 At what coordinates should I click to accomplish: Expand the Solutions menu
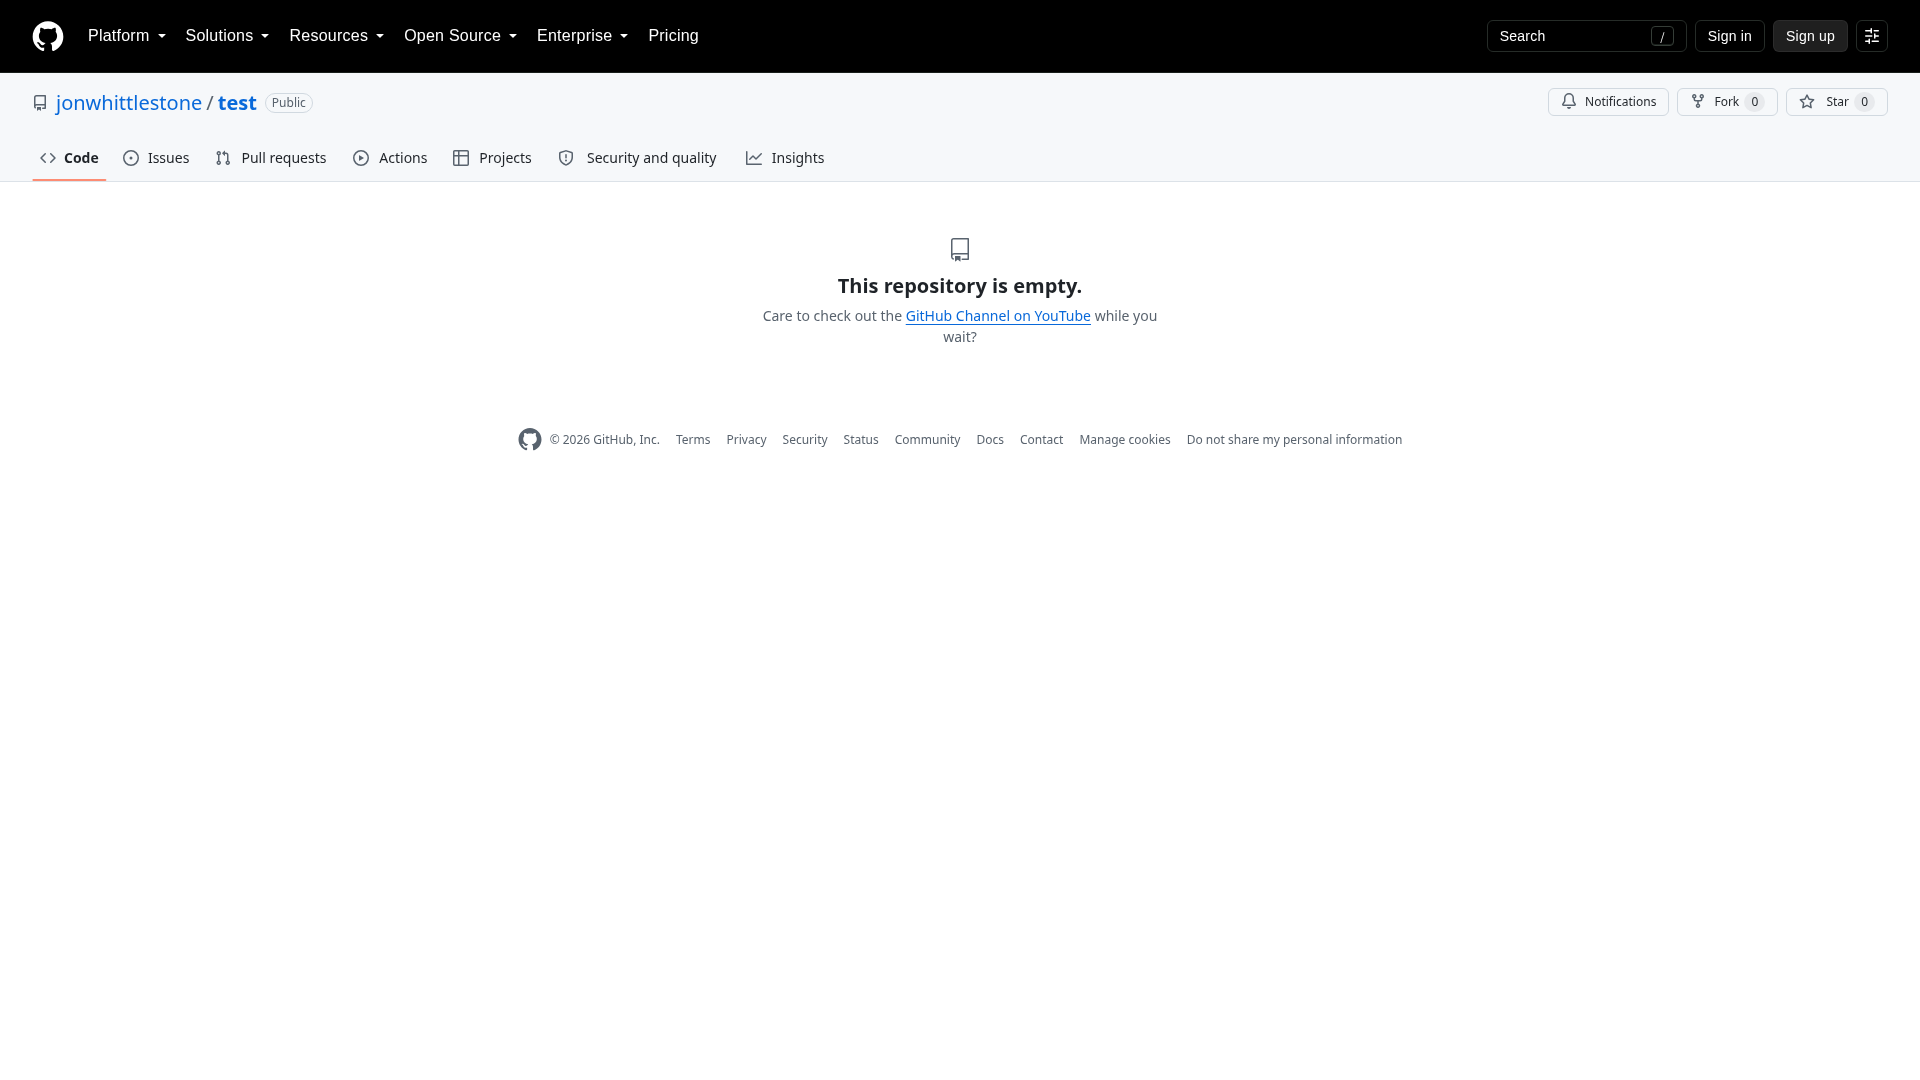[x=227, y=36]
